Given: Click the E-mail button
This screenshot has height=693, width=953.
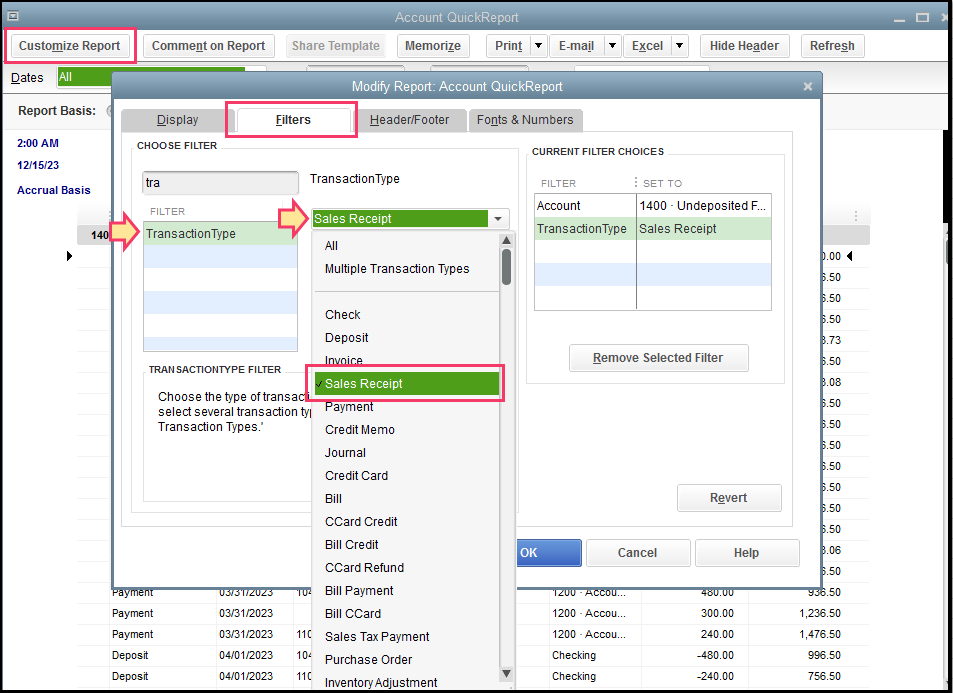Looking at the screenshot, I should tap(577, 46).
